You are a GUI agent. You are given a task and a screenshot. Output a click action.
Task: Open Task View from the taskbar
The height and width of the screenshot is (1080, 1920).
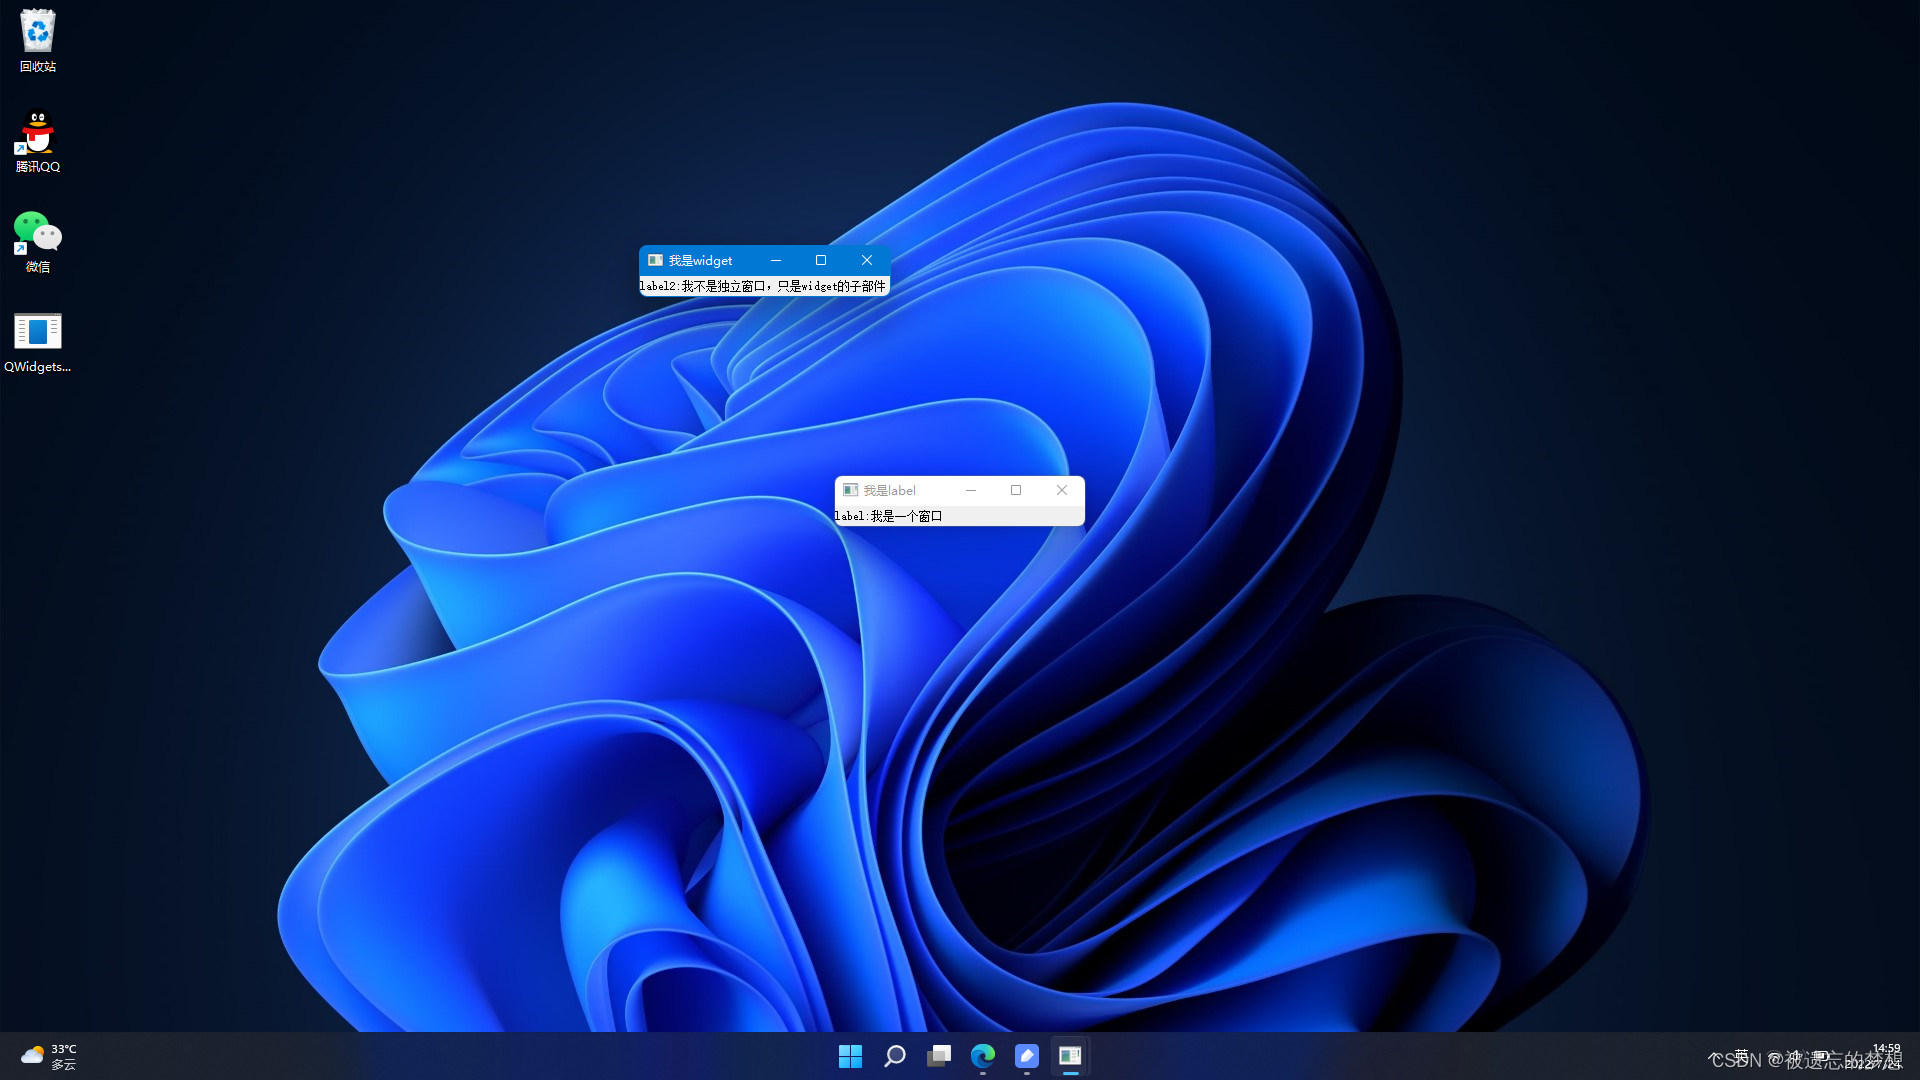[x=939, y=1056]
